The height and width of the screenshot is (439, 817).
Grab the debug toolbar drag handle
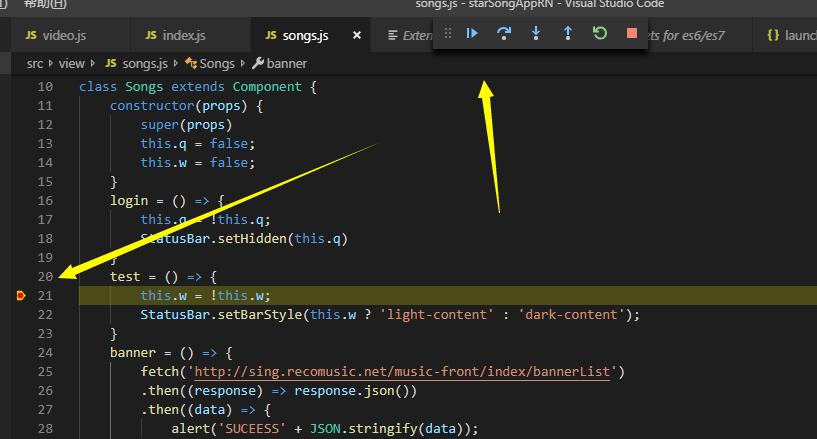(448, 34)
